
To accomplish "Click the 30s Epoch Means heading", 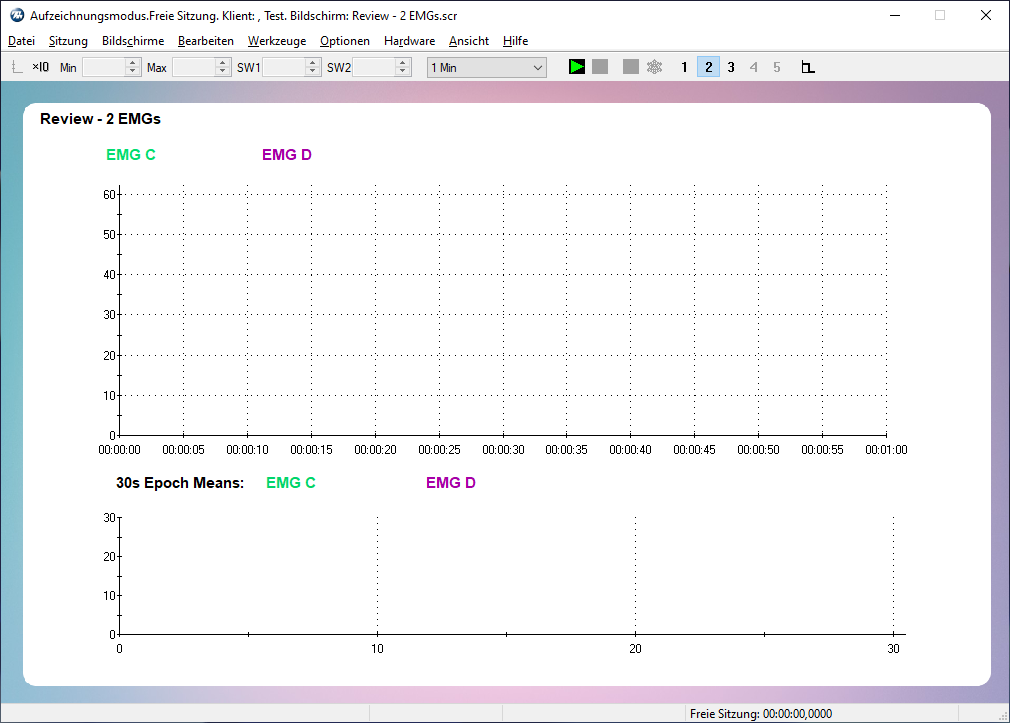I will pos(180,483).
